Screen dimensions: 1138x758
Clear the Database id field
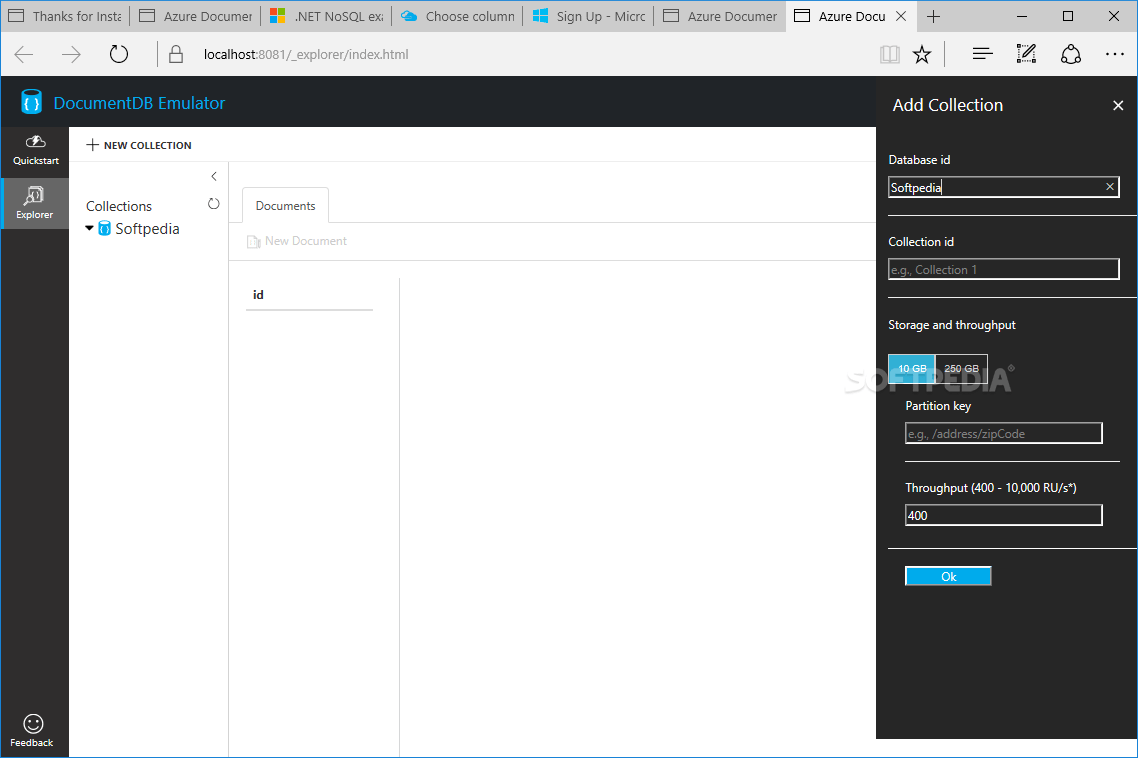[x=1110, y=187]
